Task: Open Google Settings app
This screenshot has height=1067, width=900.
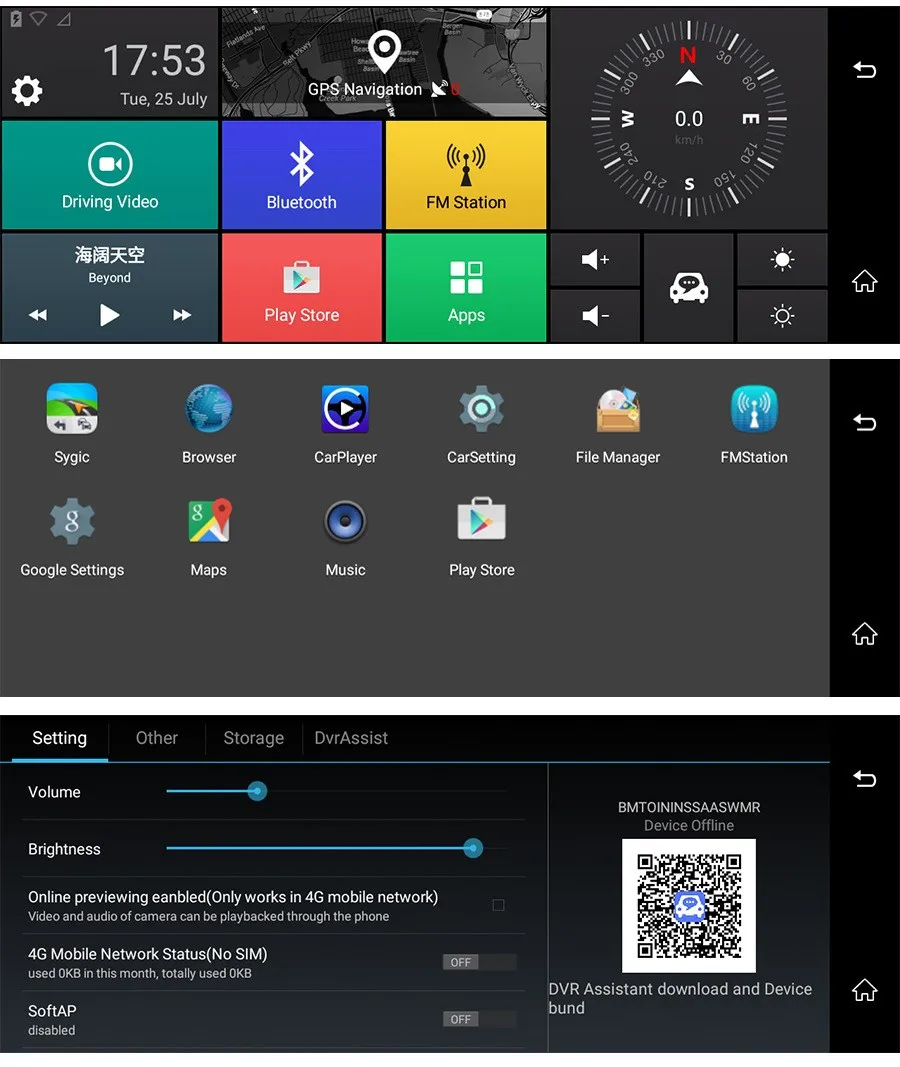Action: [72, 523]
